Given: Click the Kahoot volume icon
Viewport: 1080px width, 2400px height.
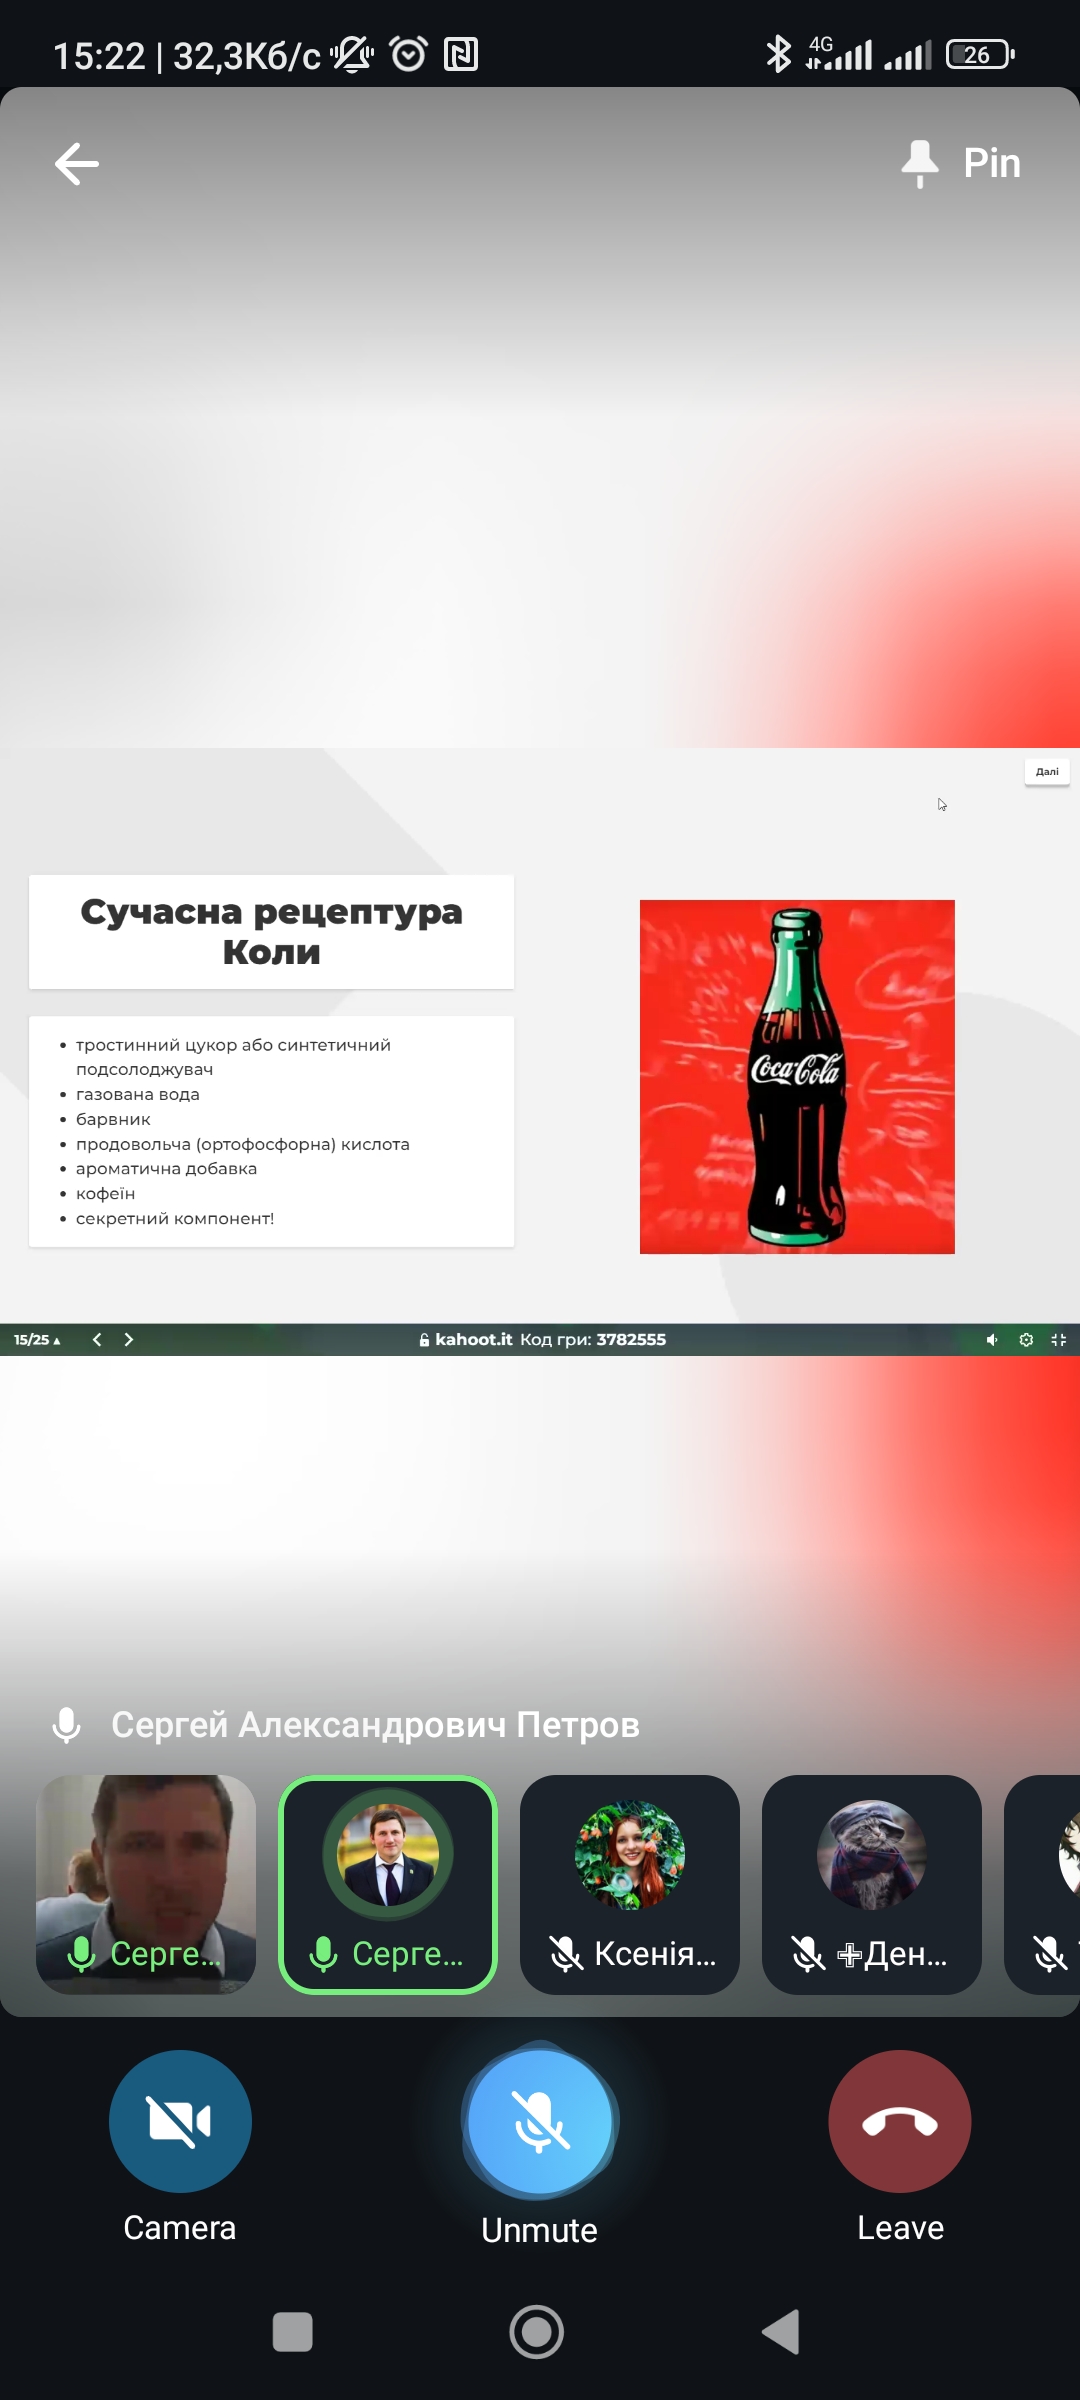Looking at the screenshot, I should coord(992,1340).
